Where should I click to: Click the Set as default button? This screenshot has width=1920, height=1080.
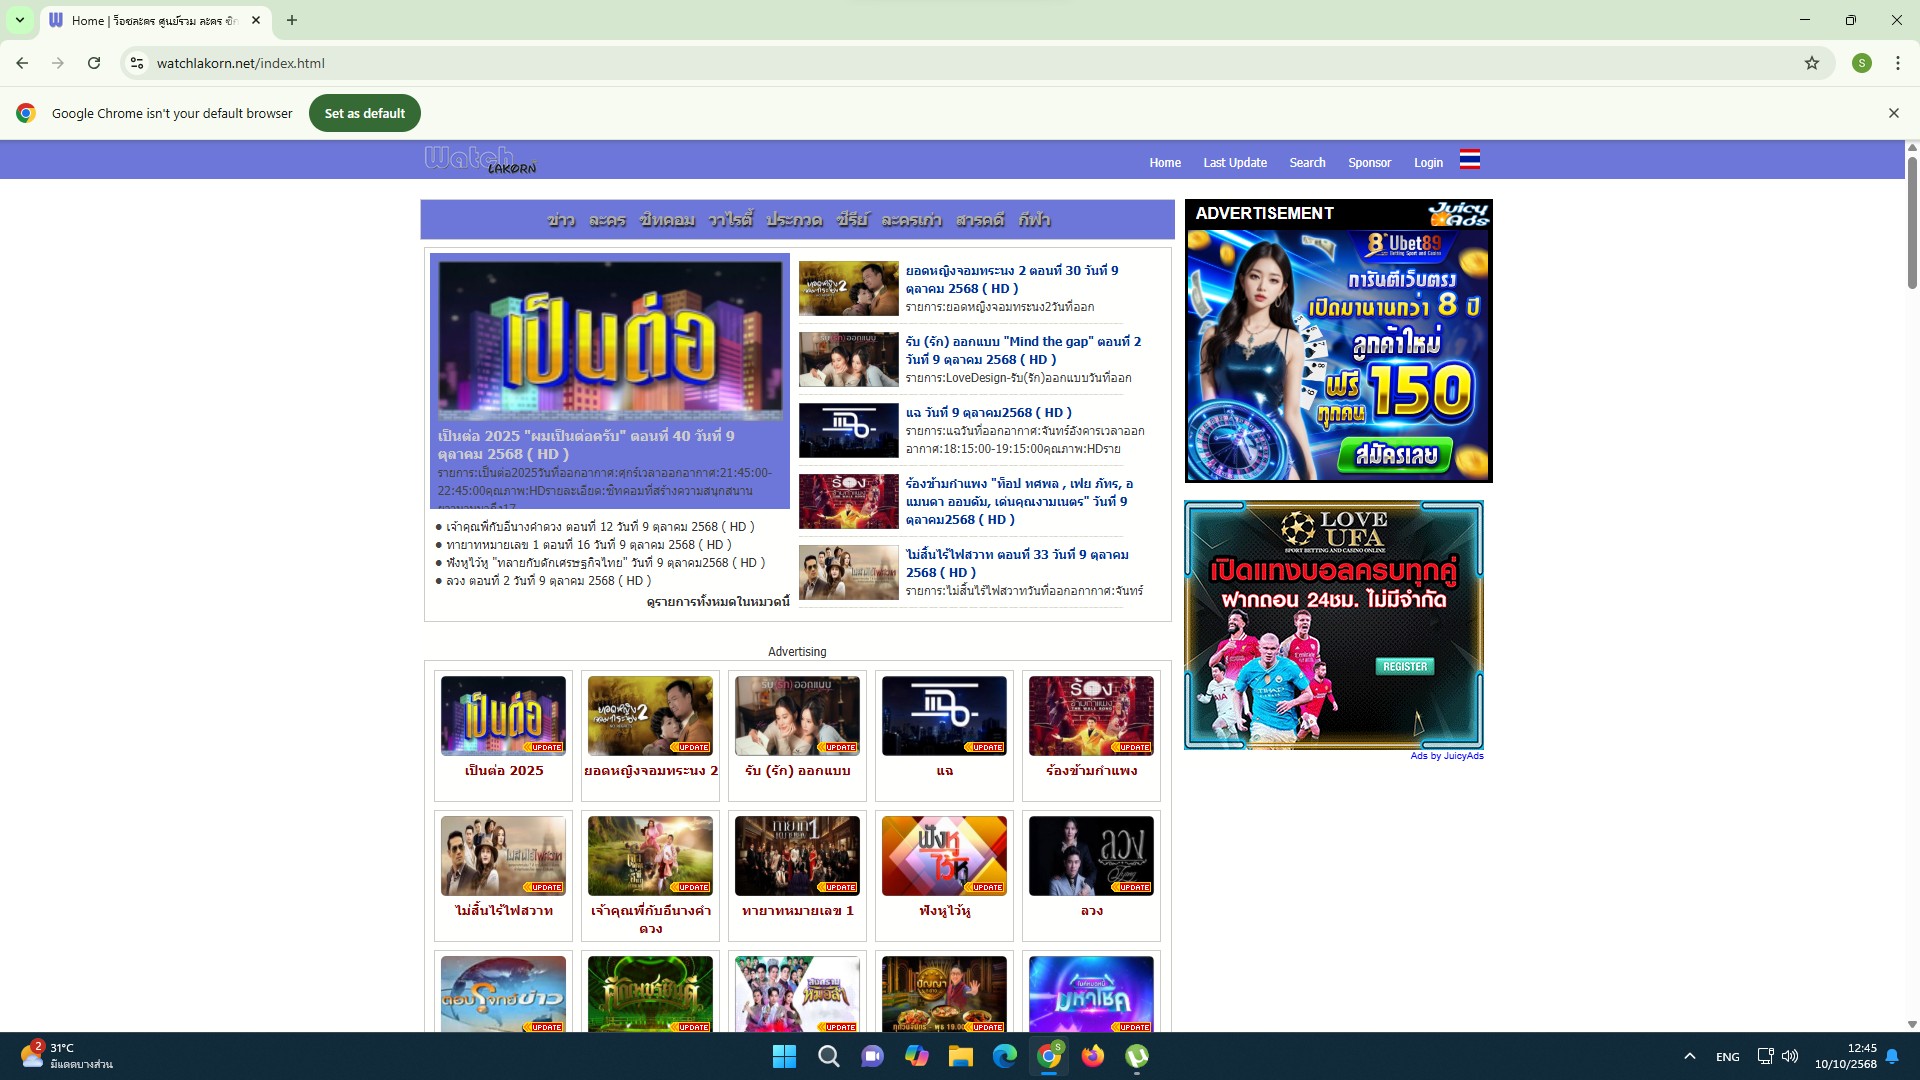click(364, 113)
